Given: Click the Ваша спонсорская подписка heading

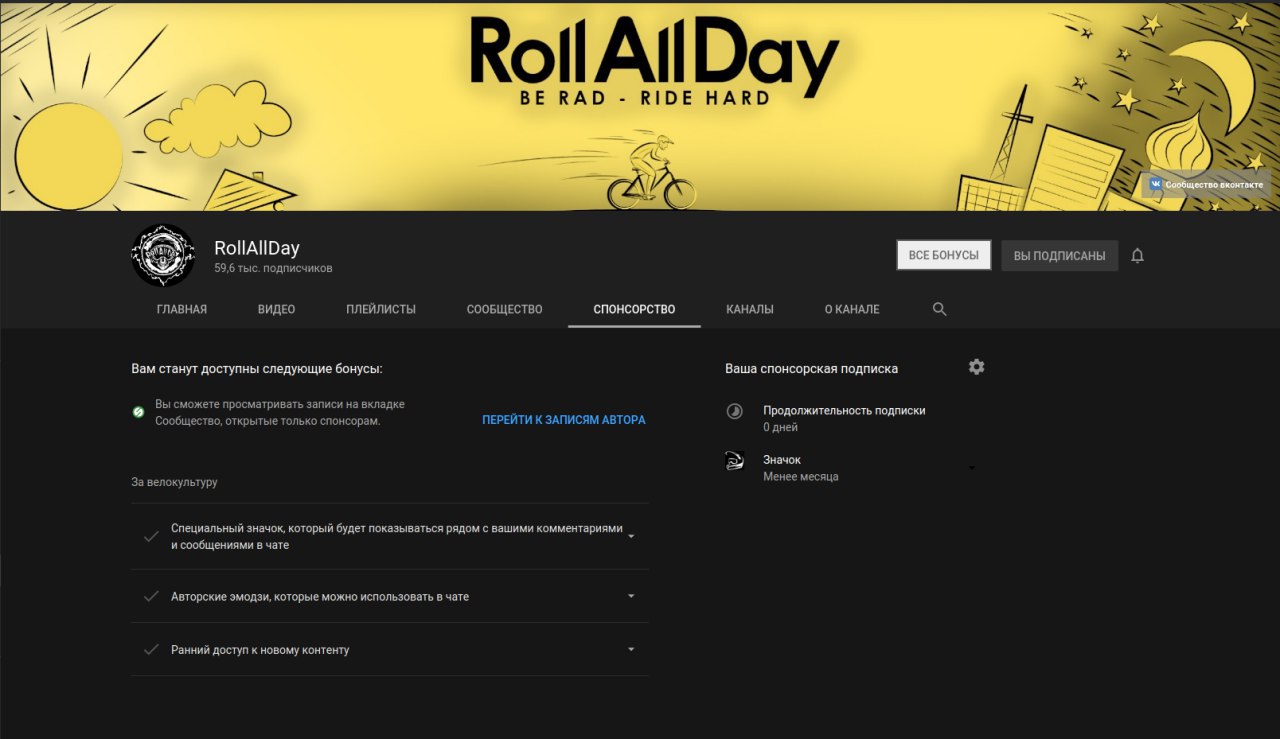Looking at the screenshot, I should (x=811, y=369).
